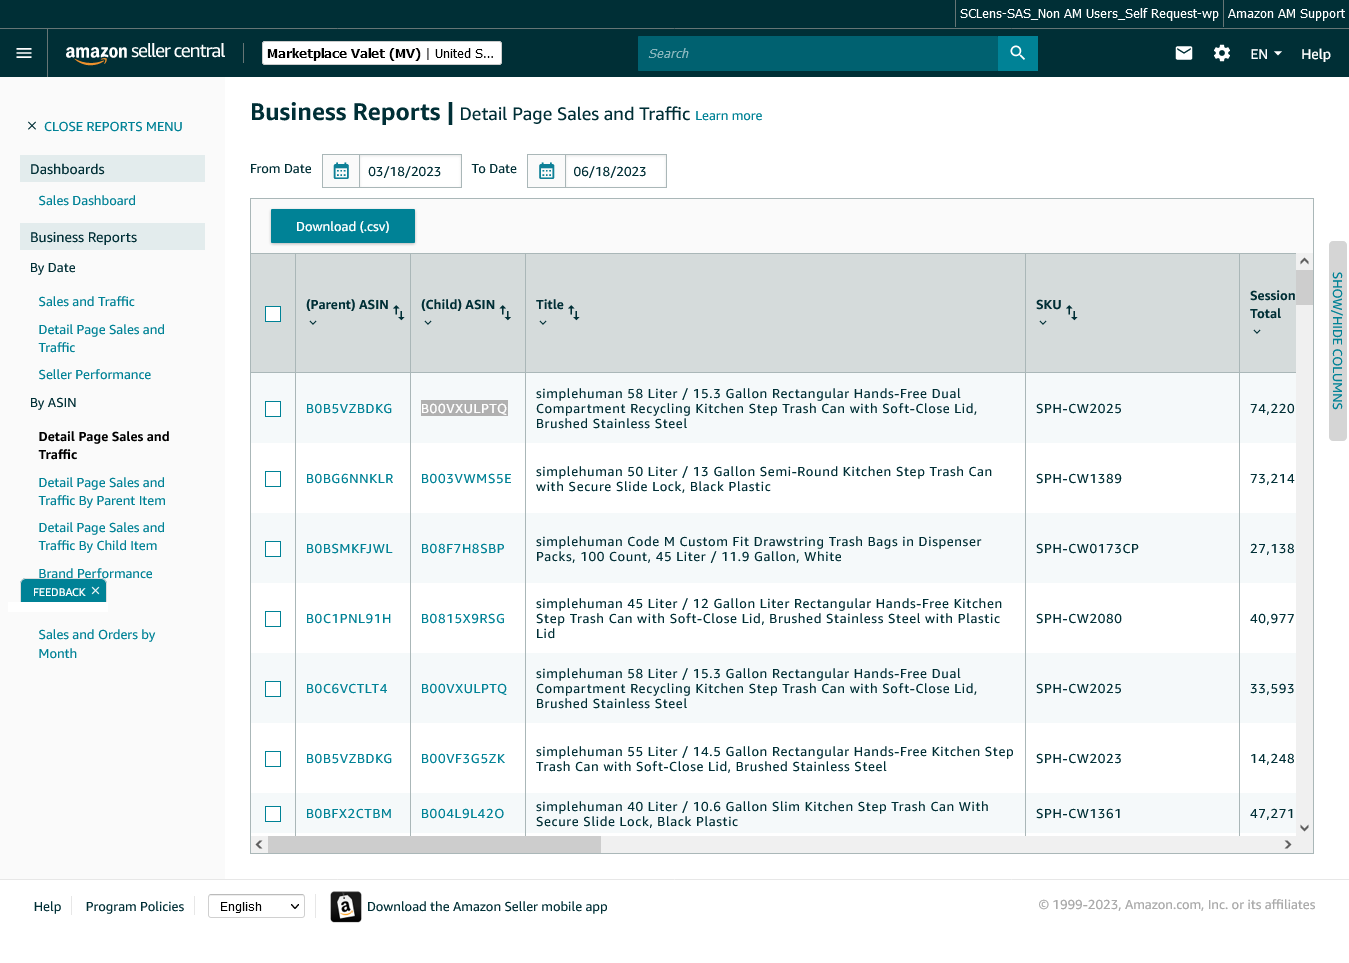Open the To Date calendar icon

click(x=546, y=171)
